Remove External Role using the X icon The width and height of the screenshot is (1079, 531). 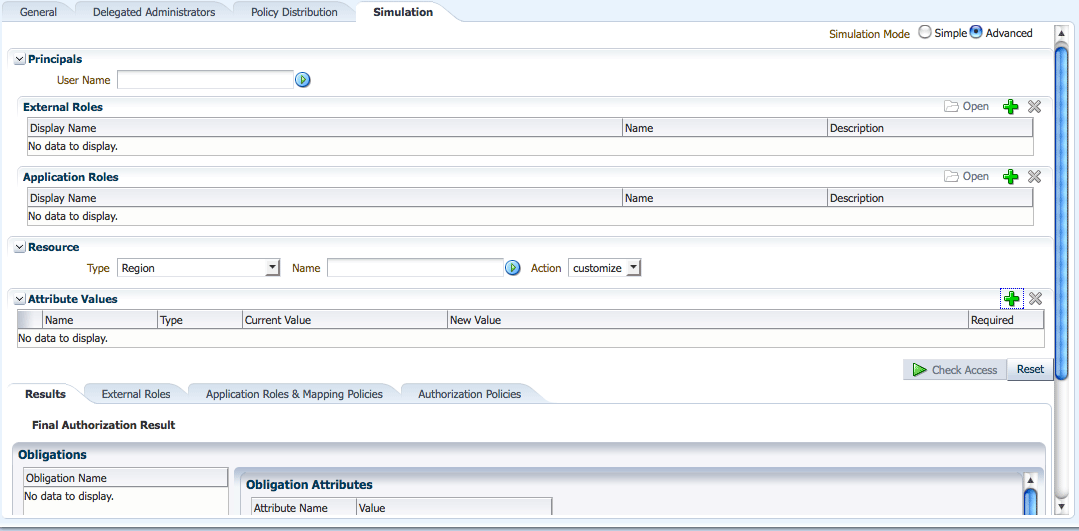tap(1034, 107)
